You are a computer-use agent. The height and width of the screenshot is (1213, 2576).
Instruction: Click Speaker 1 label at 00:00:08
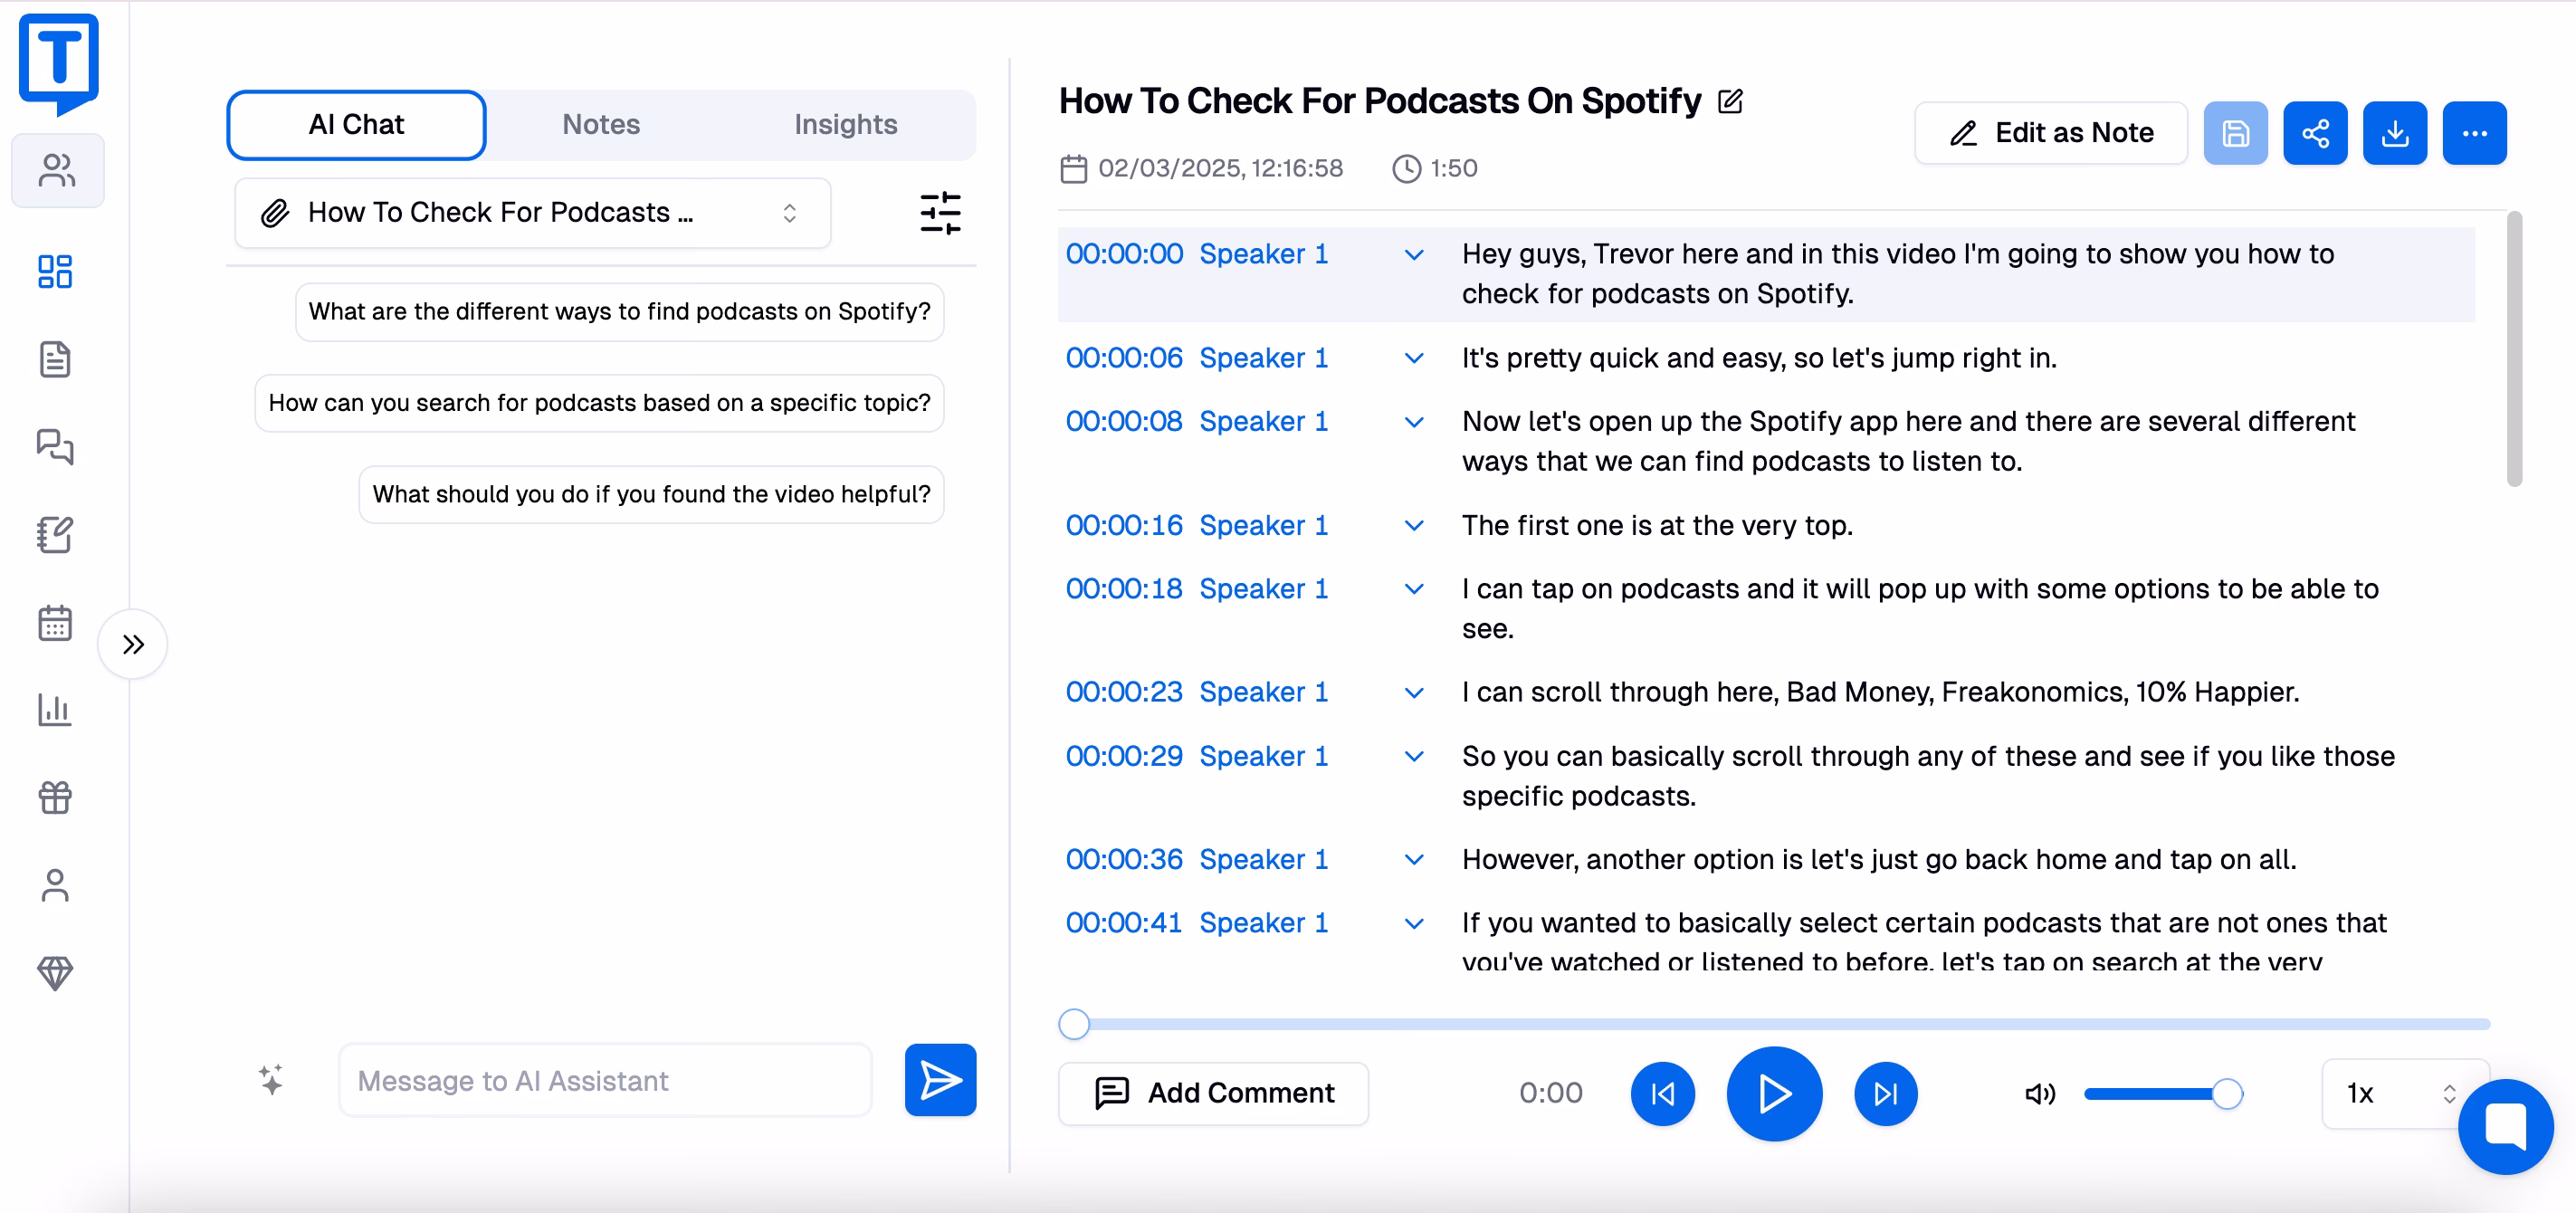point(1263,422)
